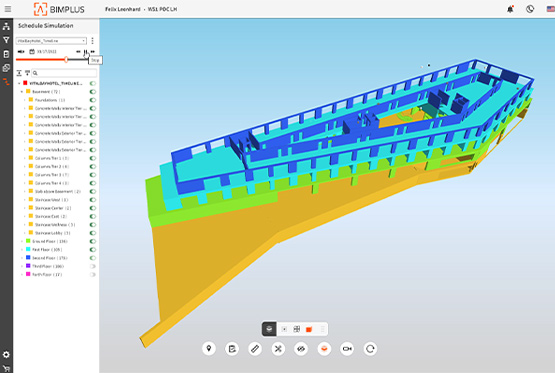Pause the schedule simulation playback
The height and width of the screenshot is (373, 555).
[x=85, y=52]
